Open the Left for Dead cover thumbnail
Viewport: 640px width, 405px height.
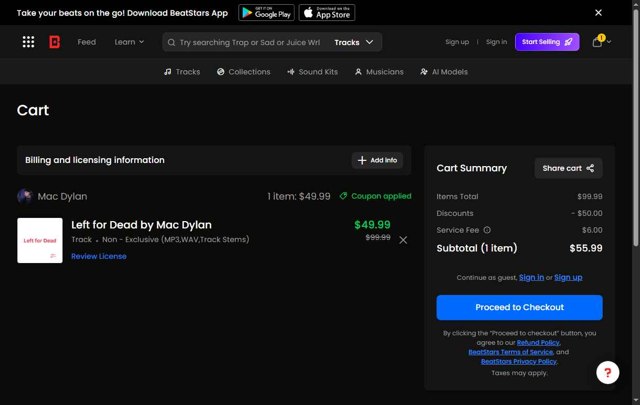point(40,240)
